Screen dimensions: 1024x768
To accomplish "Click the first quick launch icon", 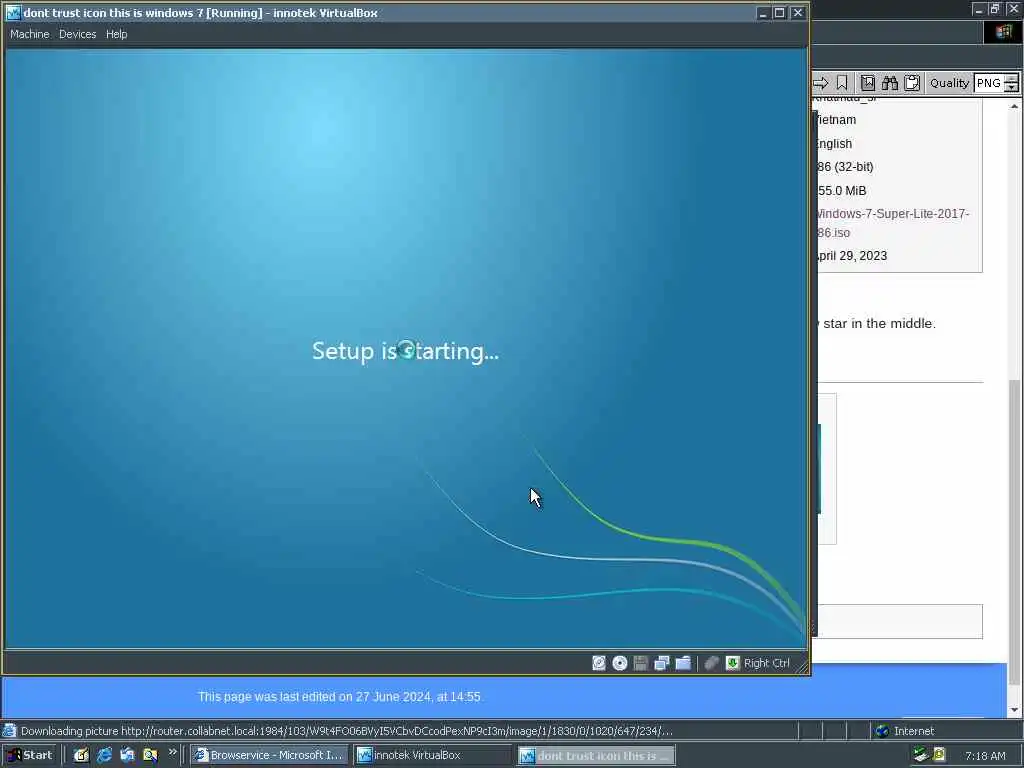I will [81, 755].
